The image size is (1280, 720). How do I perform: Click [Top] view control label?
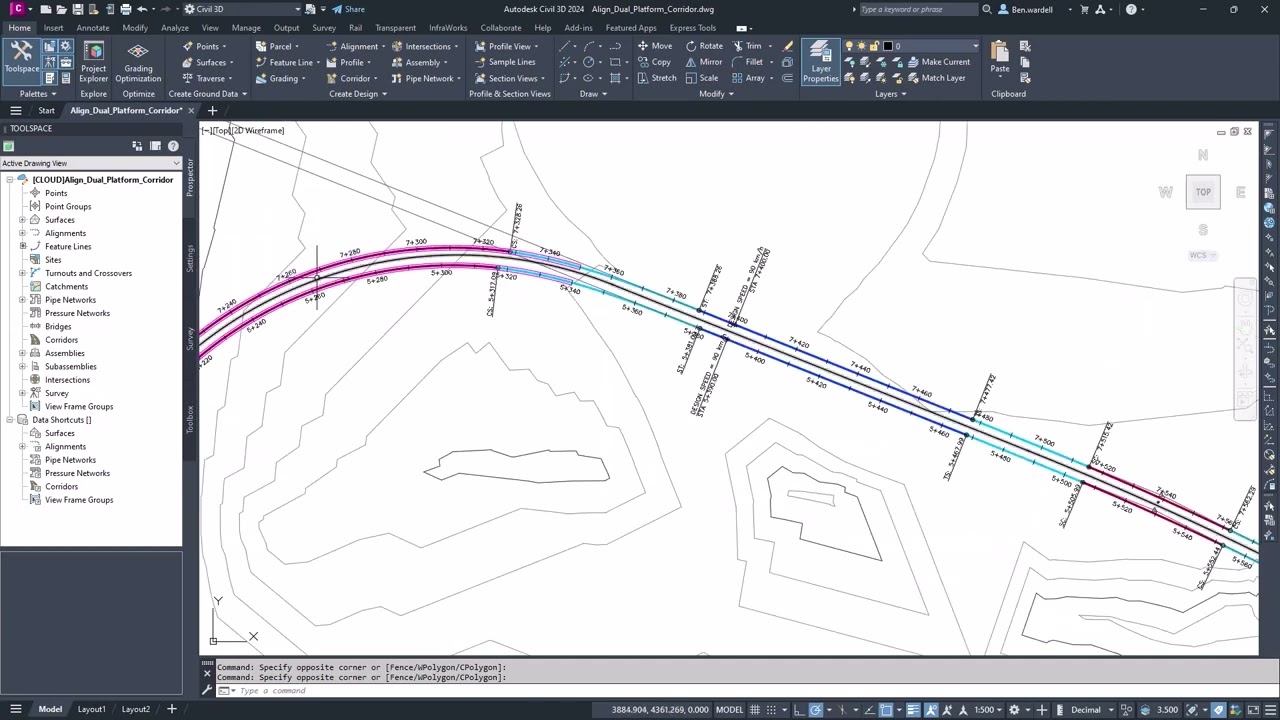point(222,130)
